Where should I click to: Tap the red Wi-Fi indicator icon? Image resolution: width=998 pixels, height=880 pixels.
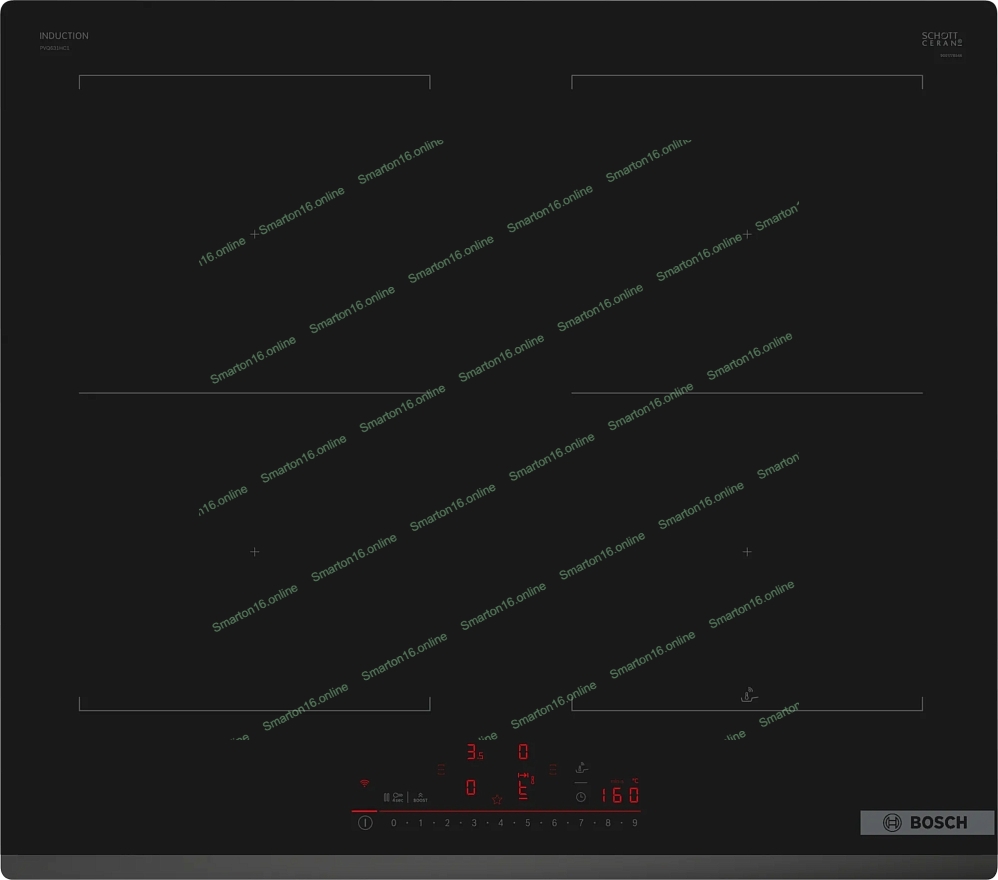click(x=365, y=783)
